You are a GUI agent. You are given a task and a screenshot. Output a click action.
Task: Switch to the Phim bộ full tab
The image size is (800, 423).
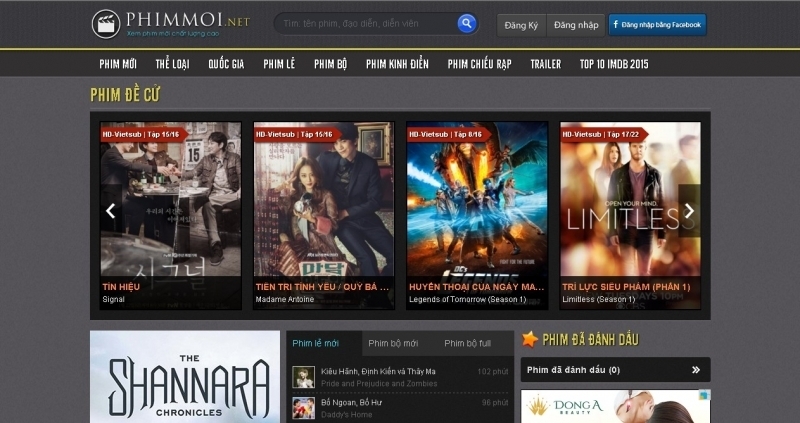pyautogui.click(x=467, y=344)
